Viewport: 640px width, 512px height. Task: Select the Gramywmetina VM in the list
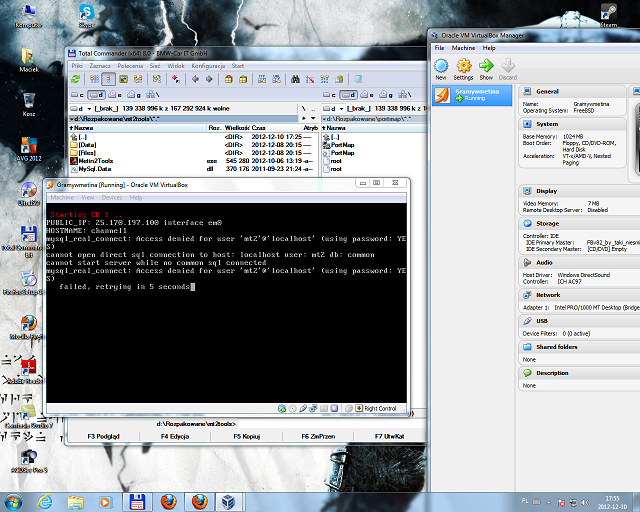472,95
